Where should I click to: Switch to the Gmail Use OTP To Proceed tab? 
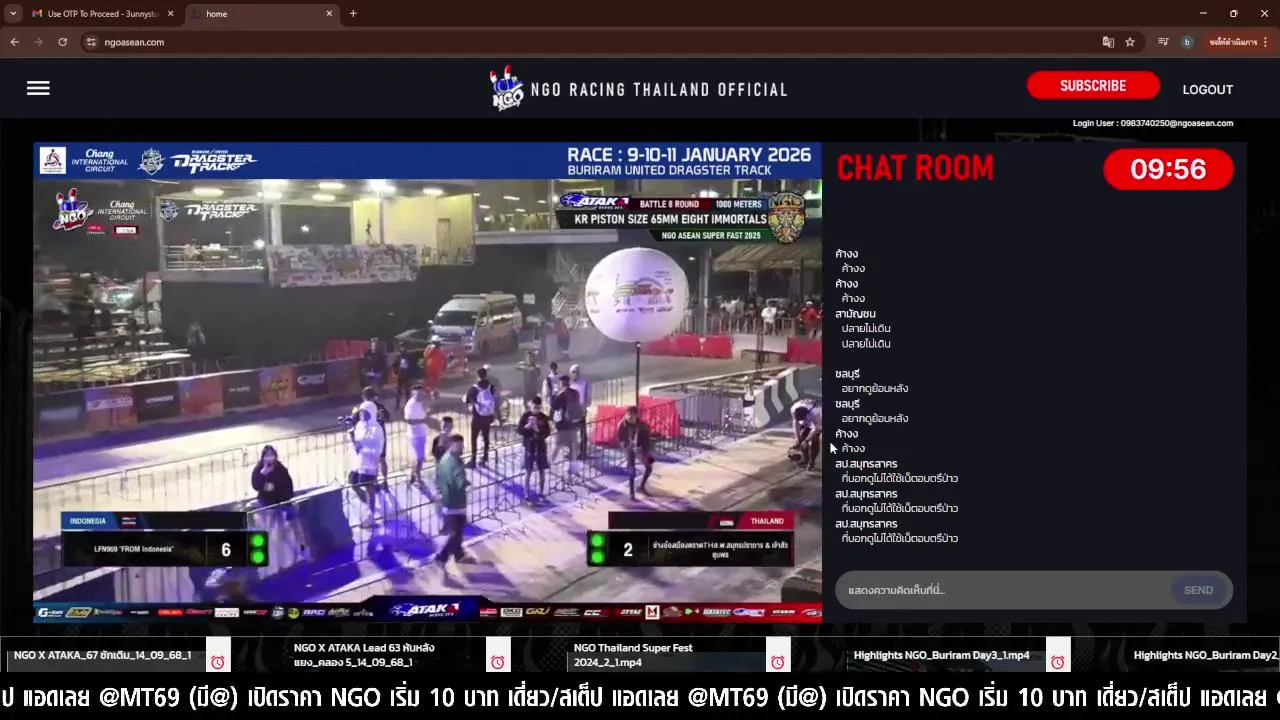coord(104,14)
